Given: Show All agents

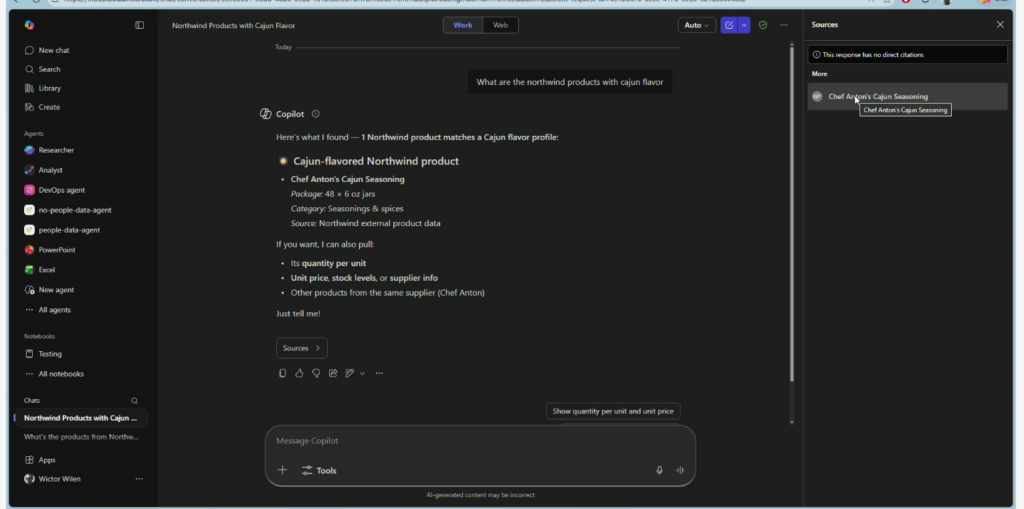Looking at the screenshot, I should pos(48,310).
